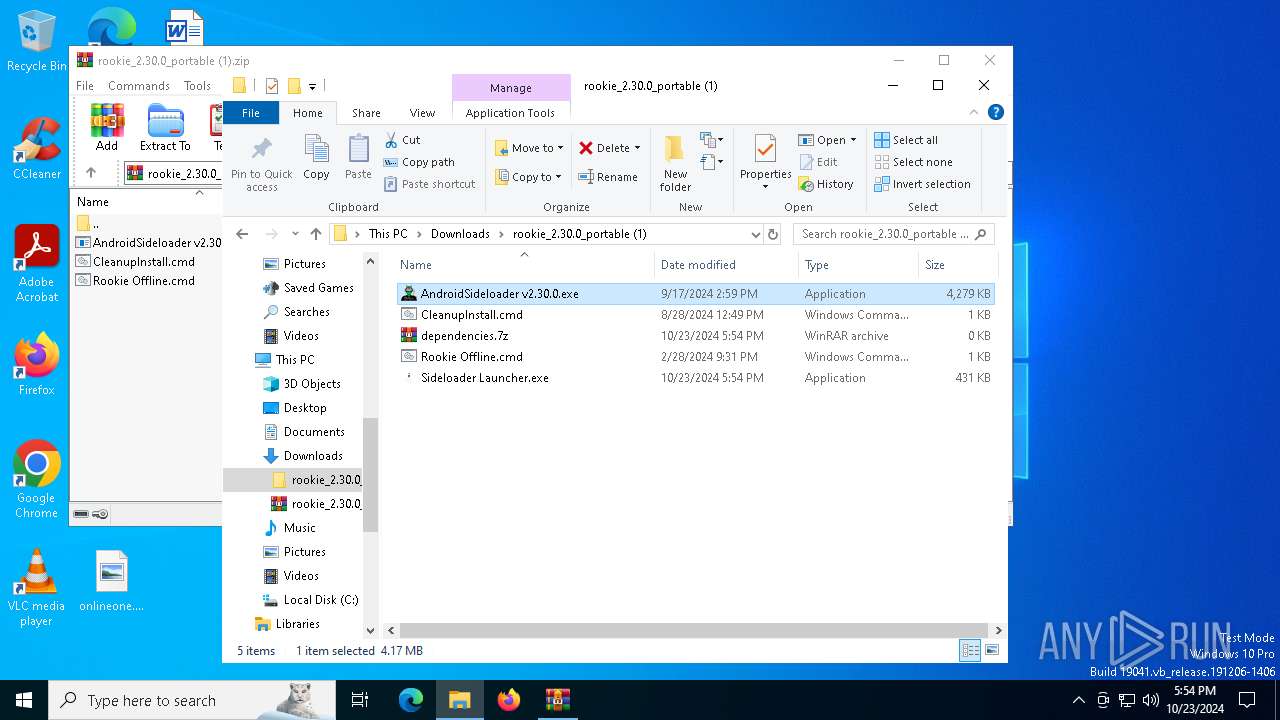The height and width of the screenshot is (720, 1280).
Task: Click History in Open group
Action: pos(826,184)
